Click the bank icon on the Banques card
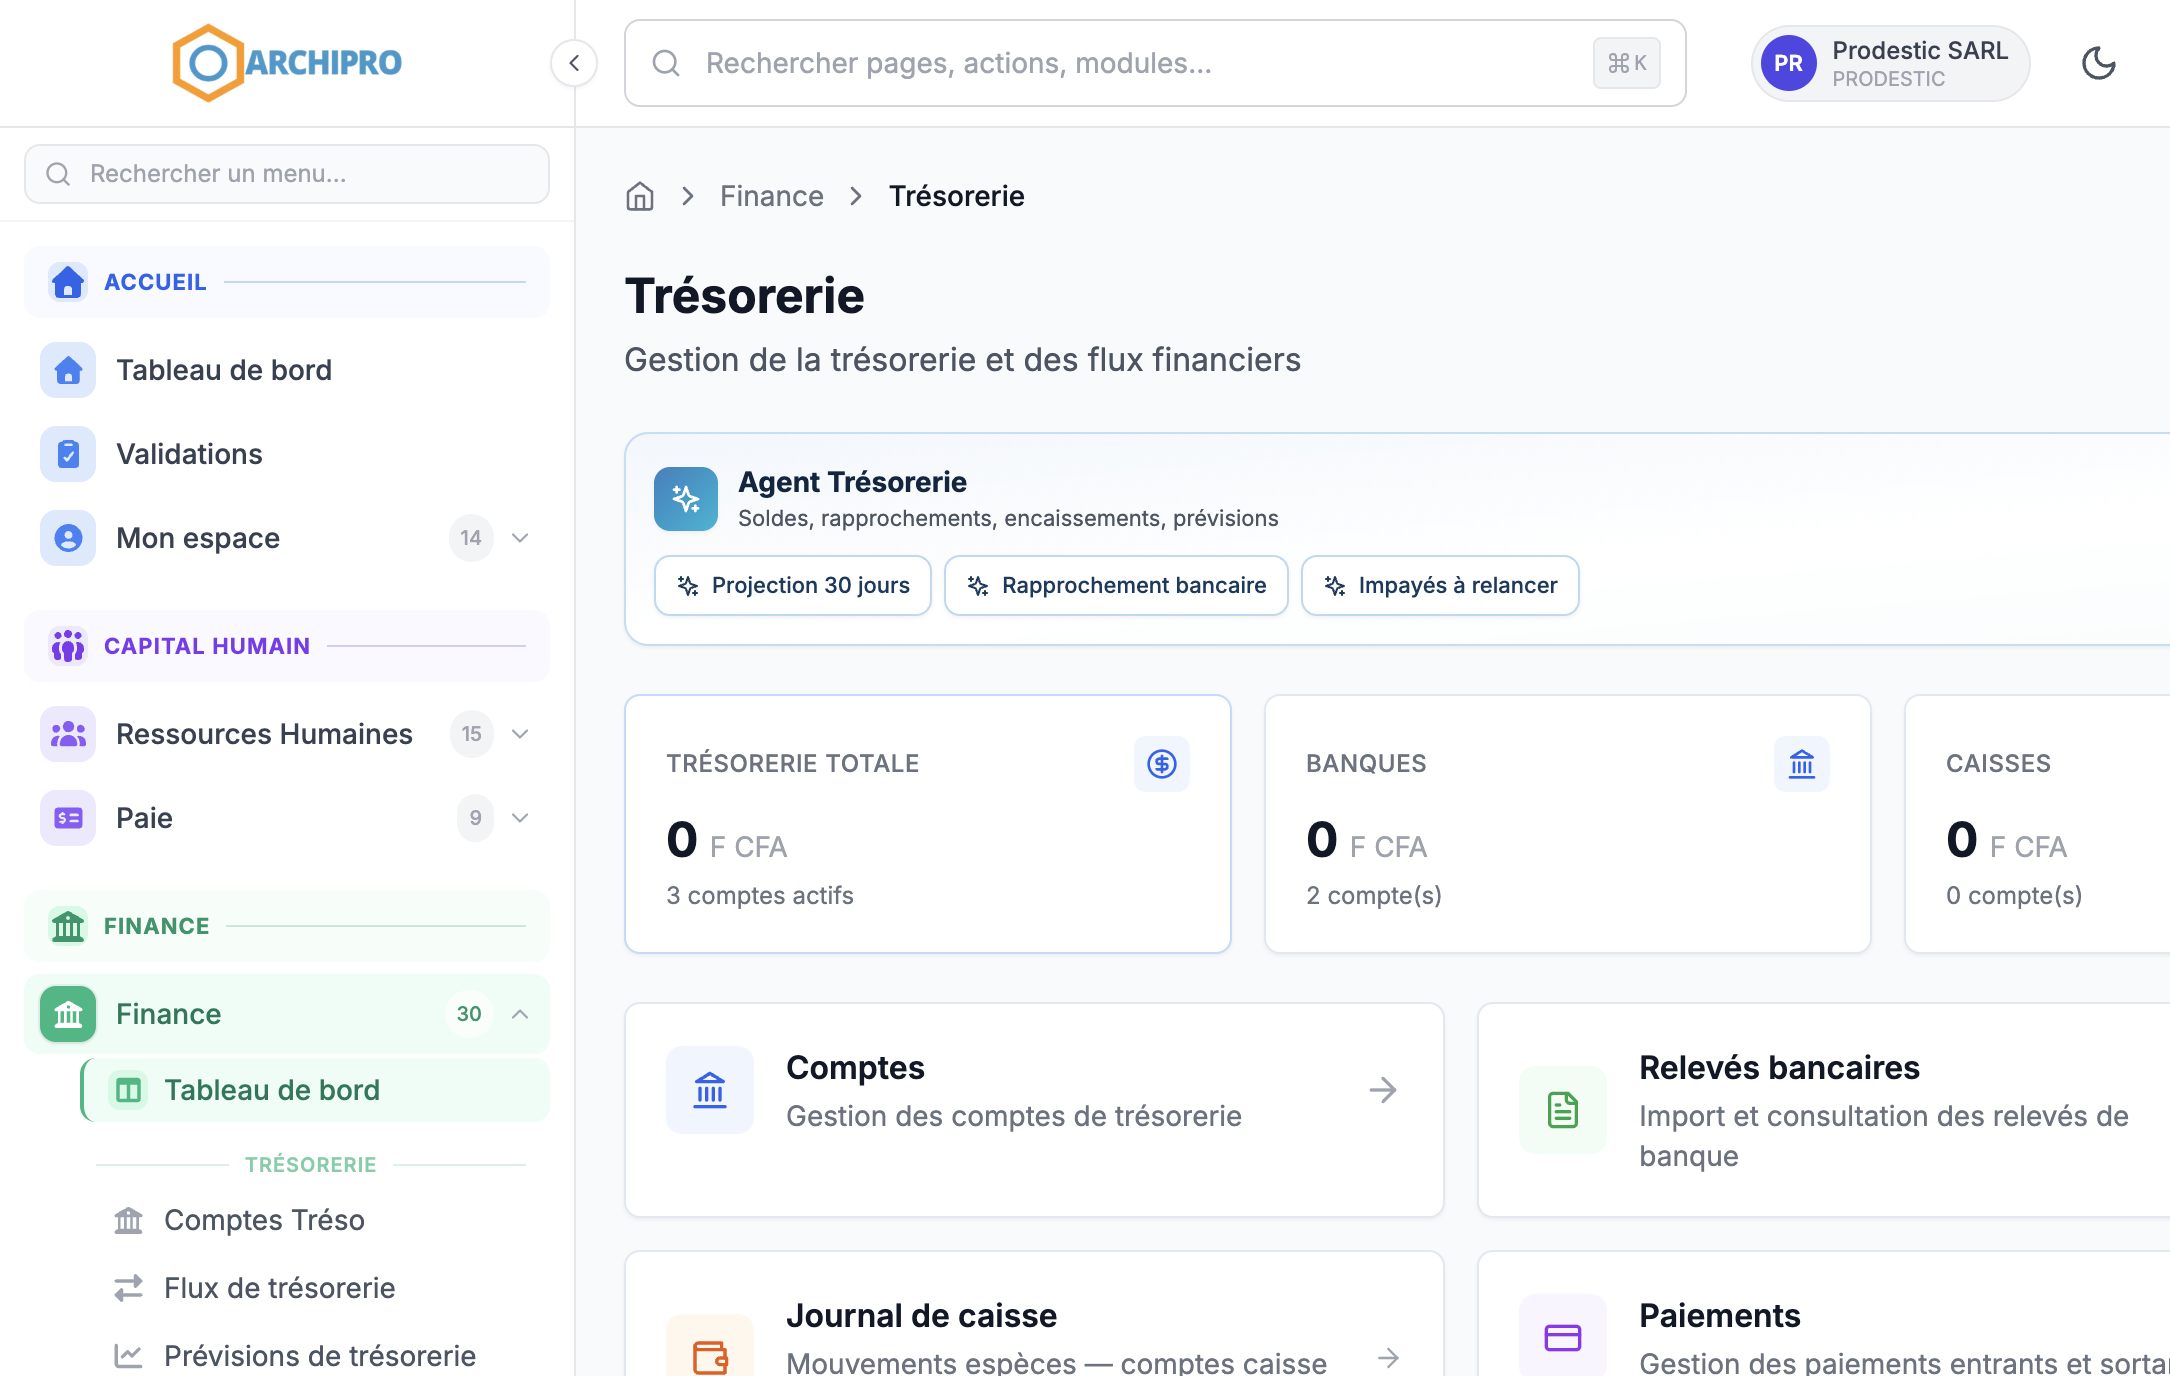This screenshot has height=1376, width=2170. (1802, 764)
